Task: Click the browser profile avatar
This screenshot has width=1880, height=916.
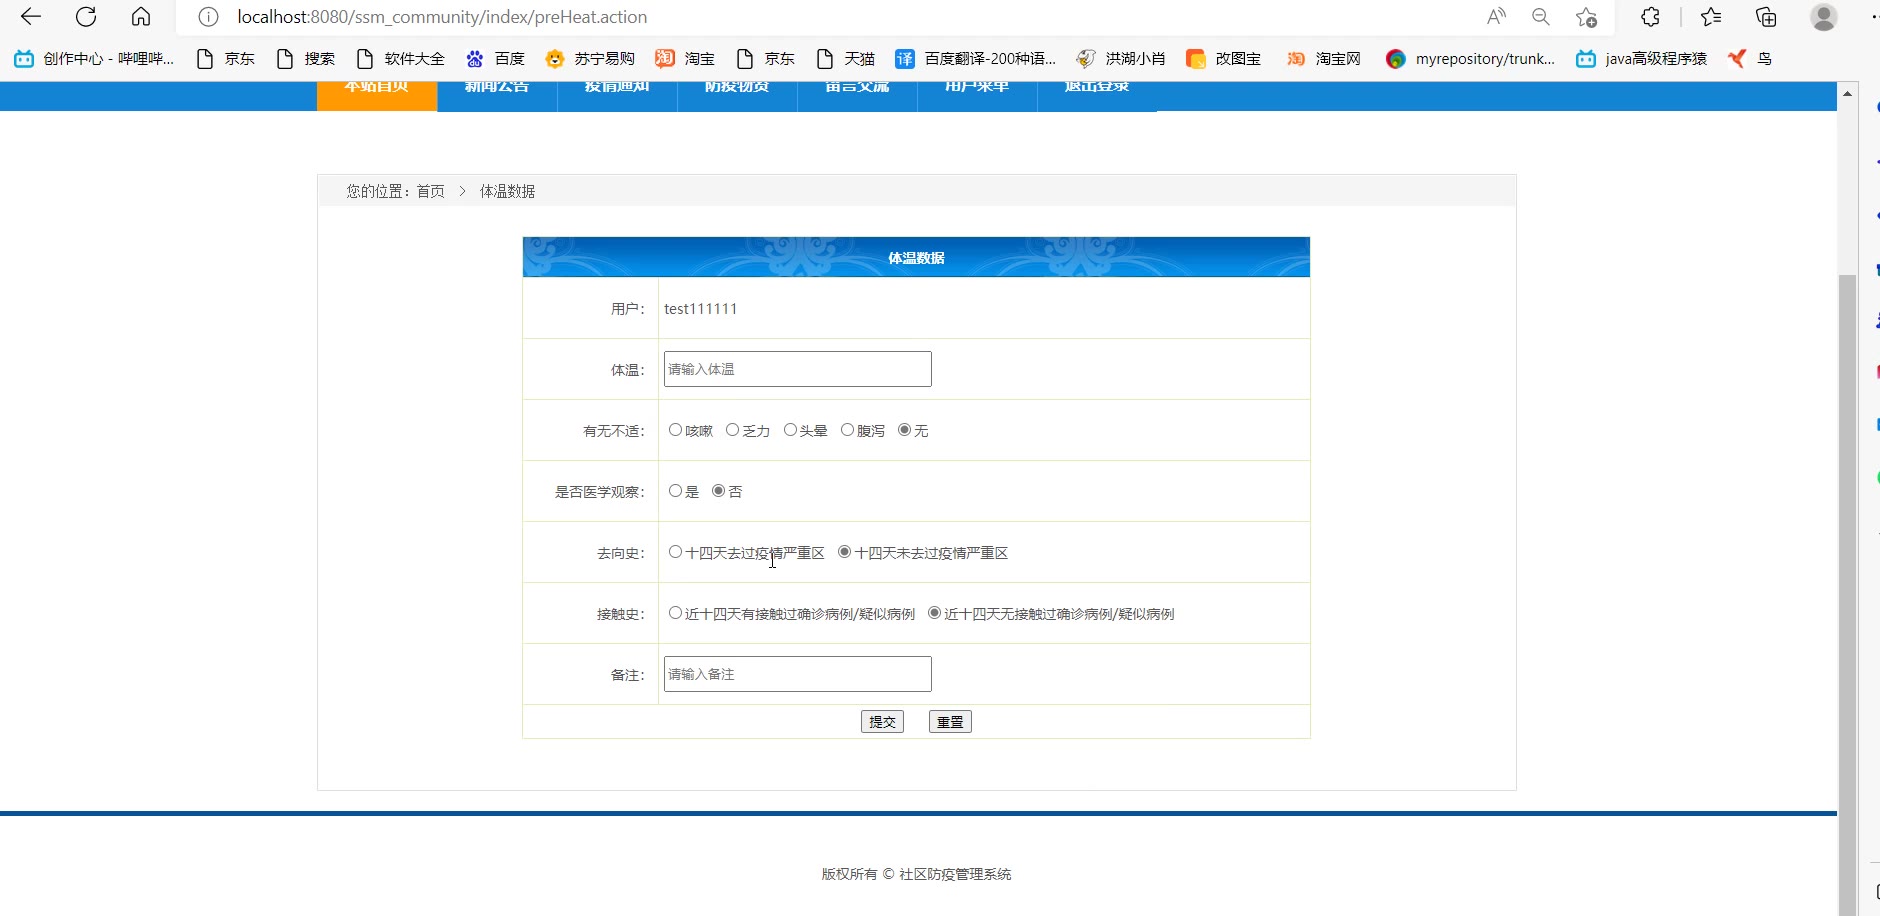Action: pos(1824,17)
